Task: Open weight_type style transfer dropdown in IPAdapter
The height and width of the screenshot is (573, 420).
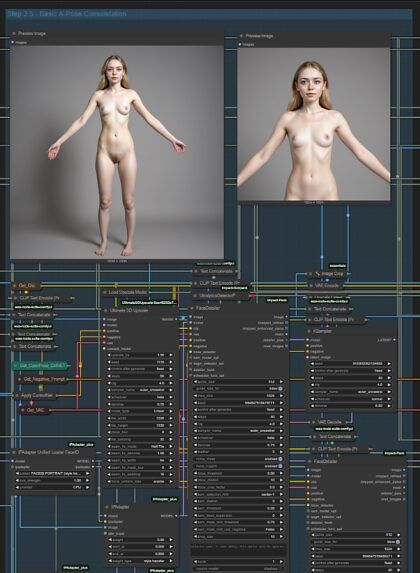Action: 140,561
